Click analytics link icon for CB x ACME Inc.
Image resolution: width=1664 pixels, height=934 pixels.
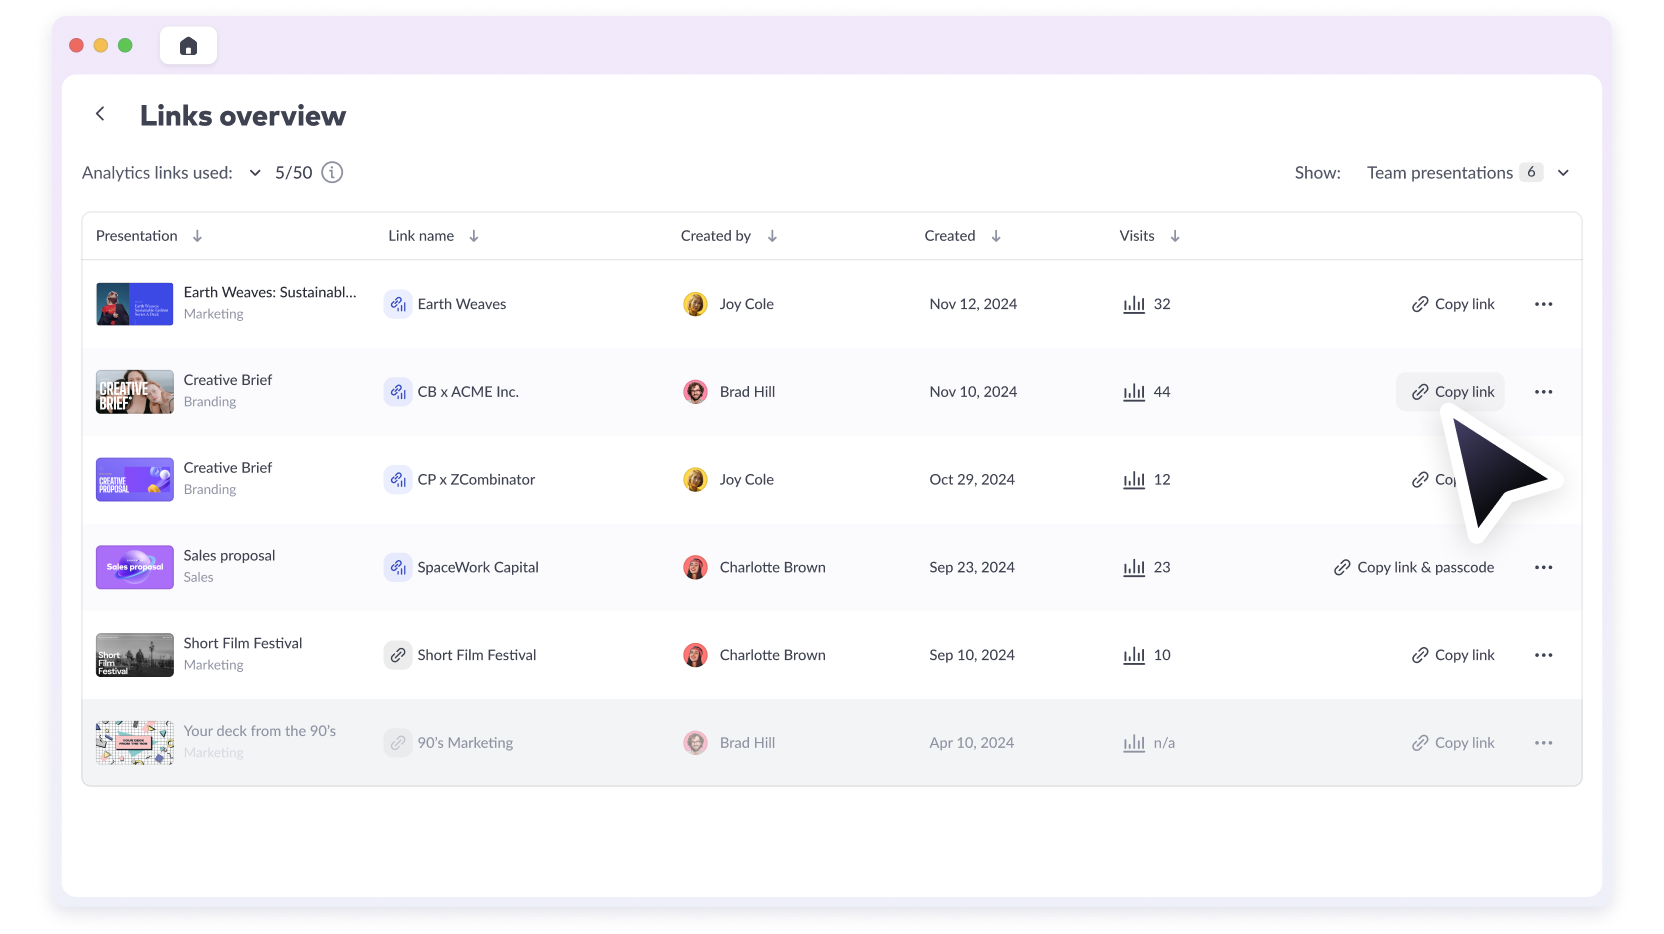398,392
